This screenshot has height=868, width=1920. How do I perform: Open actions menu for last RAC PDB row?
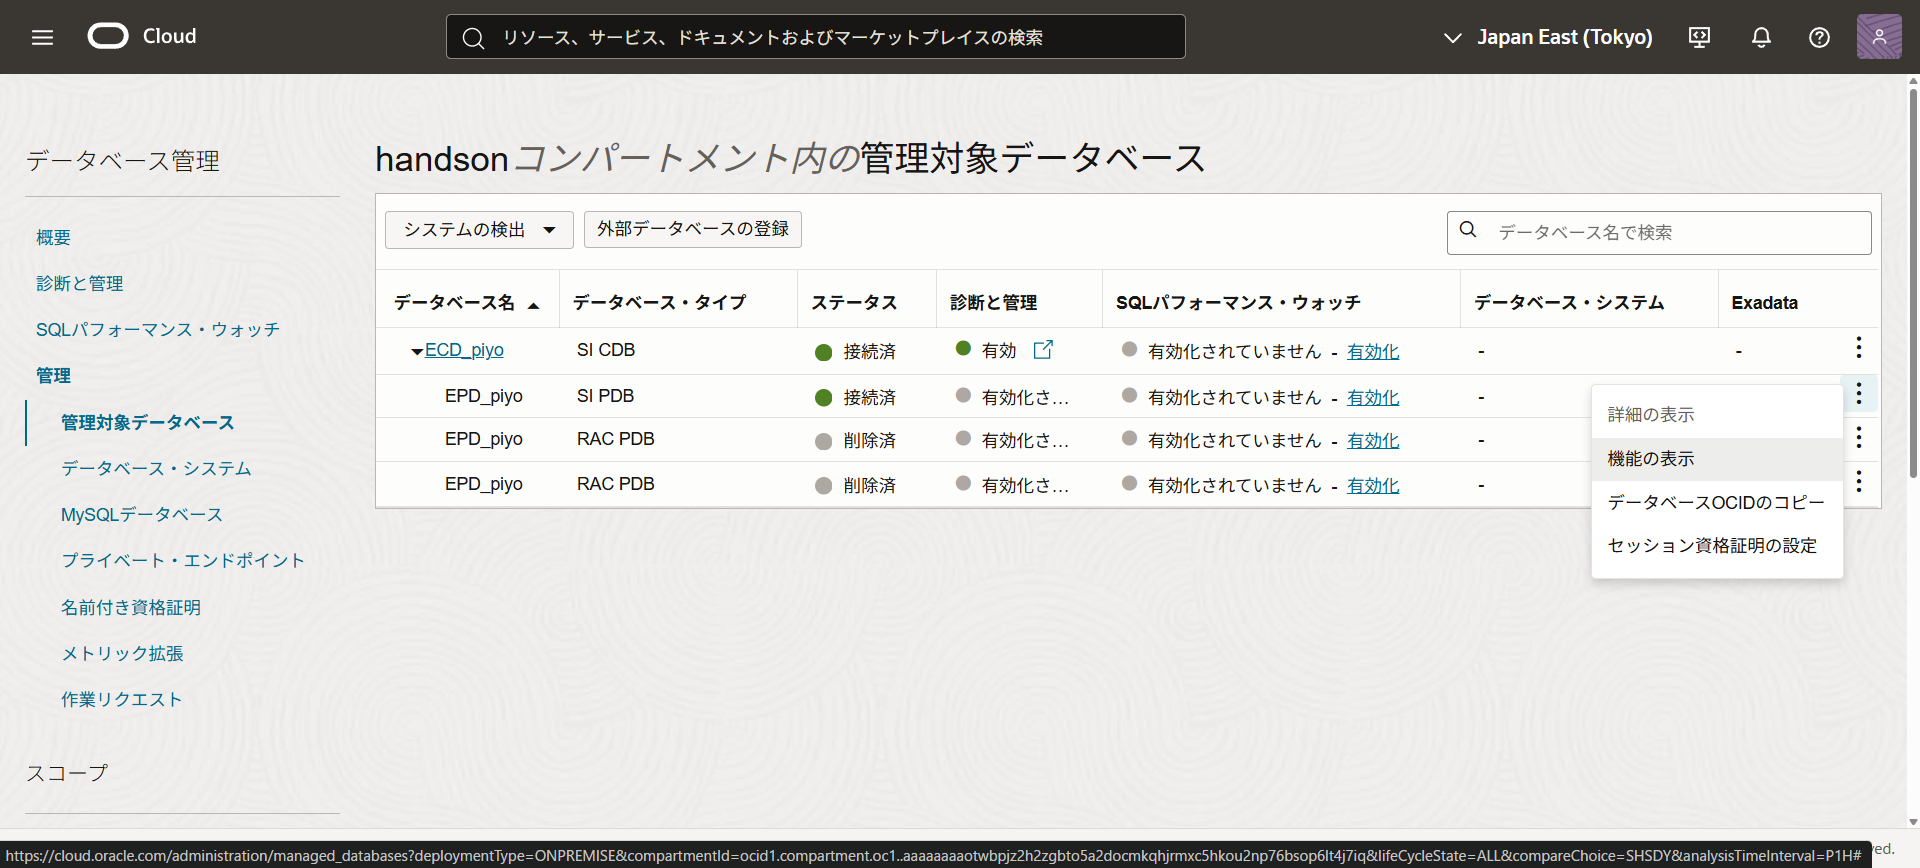1859,481
